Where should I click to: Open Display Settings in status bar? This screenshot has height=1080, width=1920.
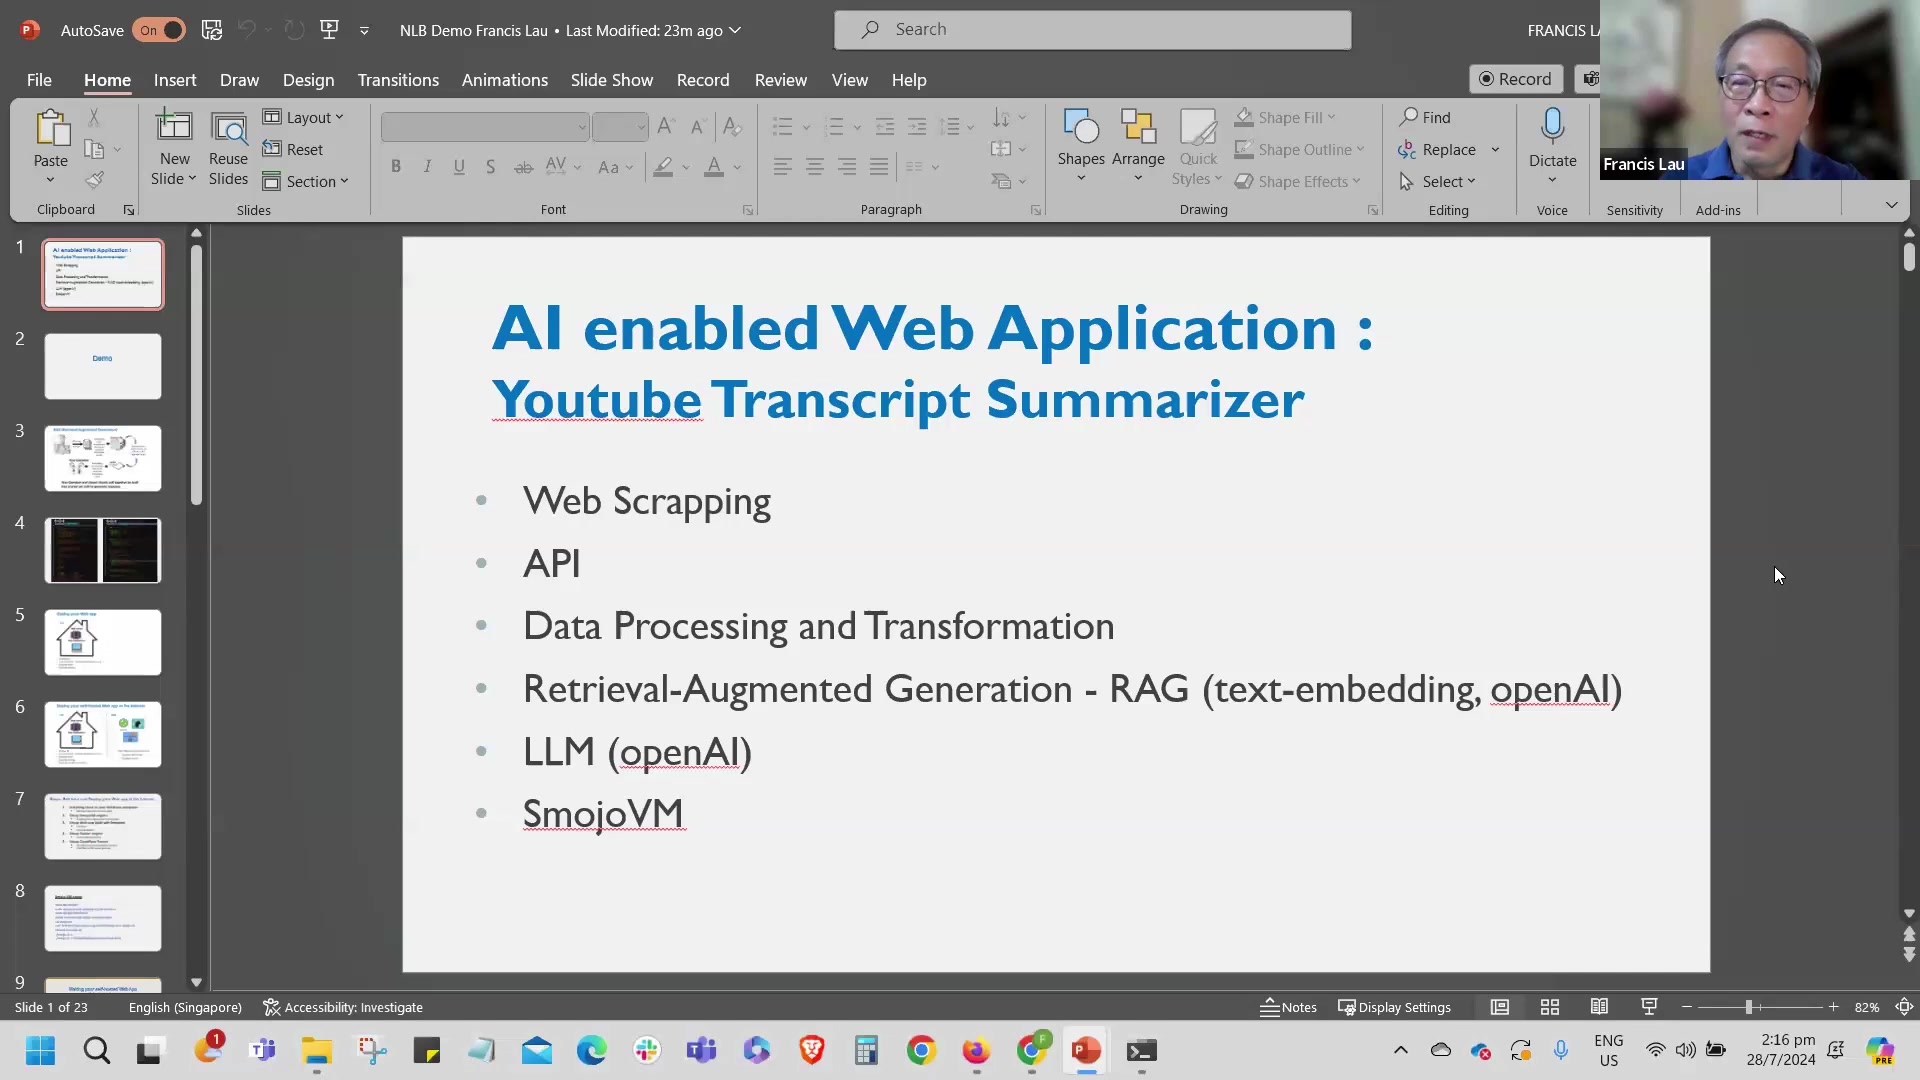[x=1394, y=1007]
